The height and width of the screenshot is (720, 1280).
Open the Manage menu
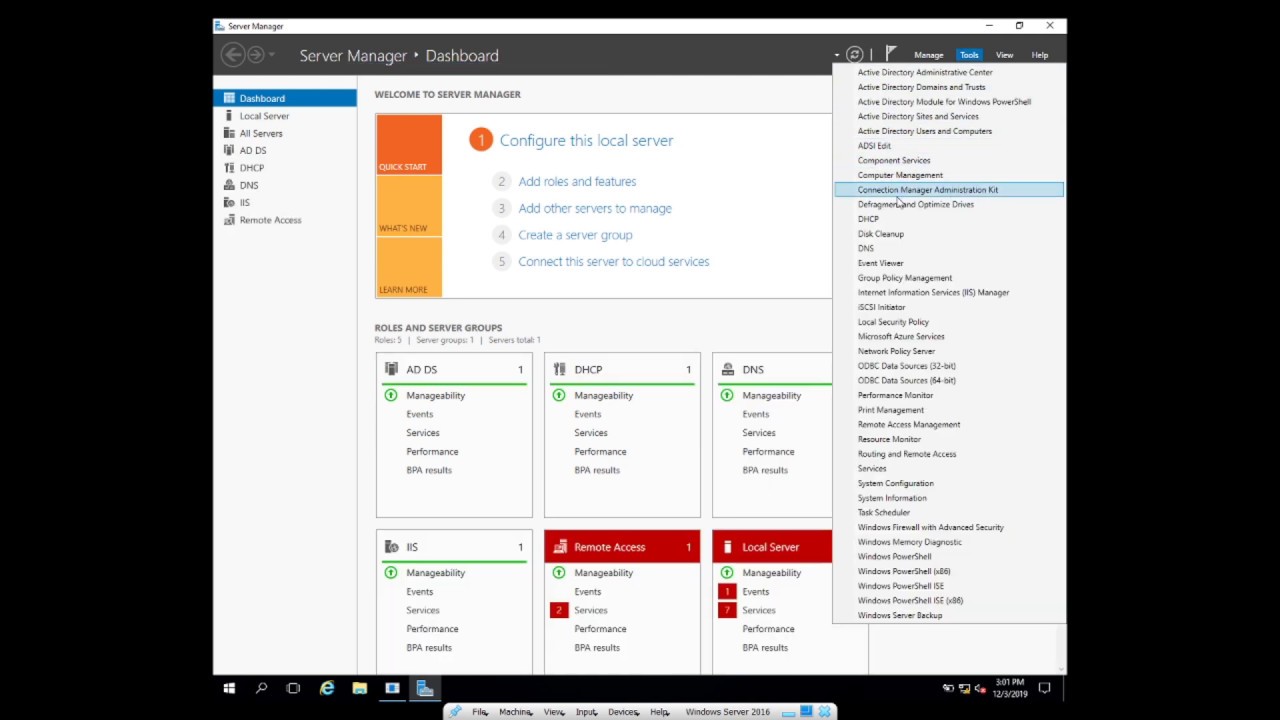point(928,55)
